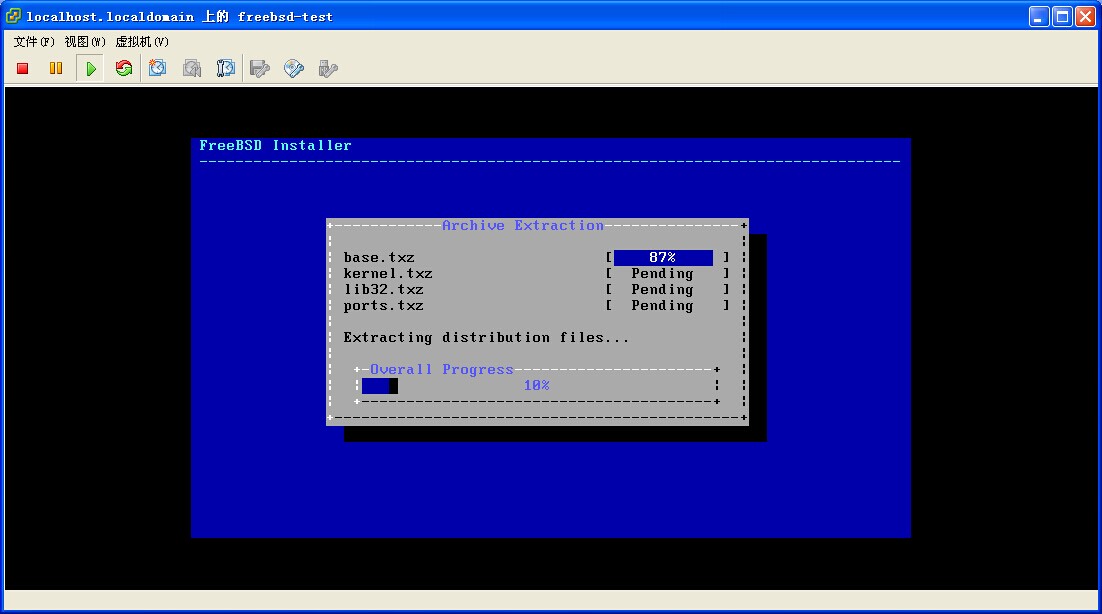Click the USB device connection icon

[x=327, y=68]
